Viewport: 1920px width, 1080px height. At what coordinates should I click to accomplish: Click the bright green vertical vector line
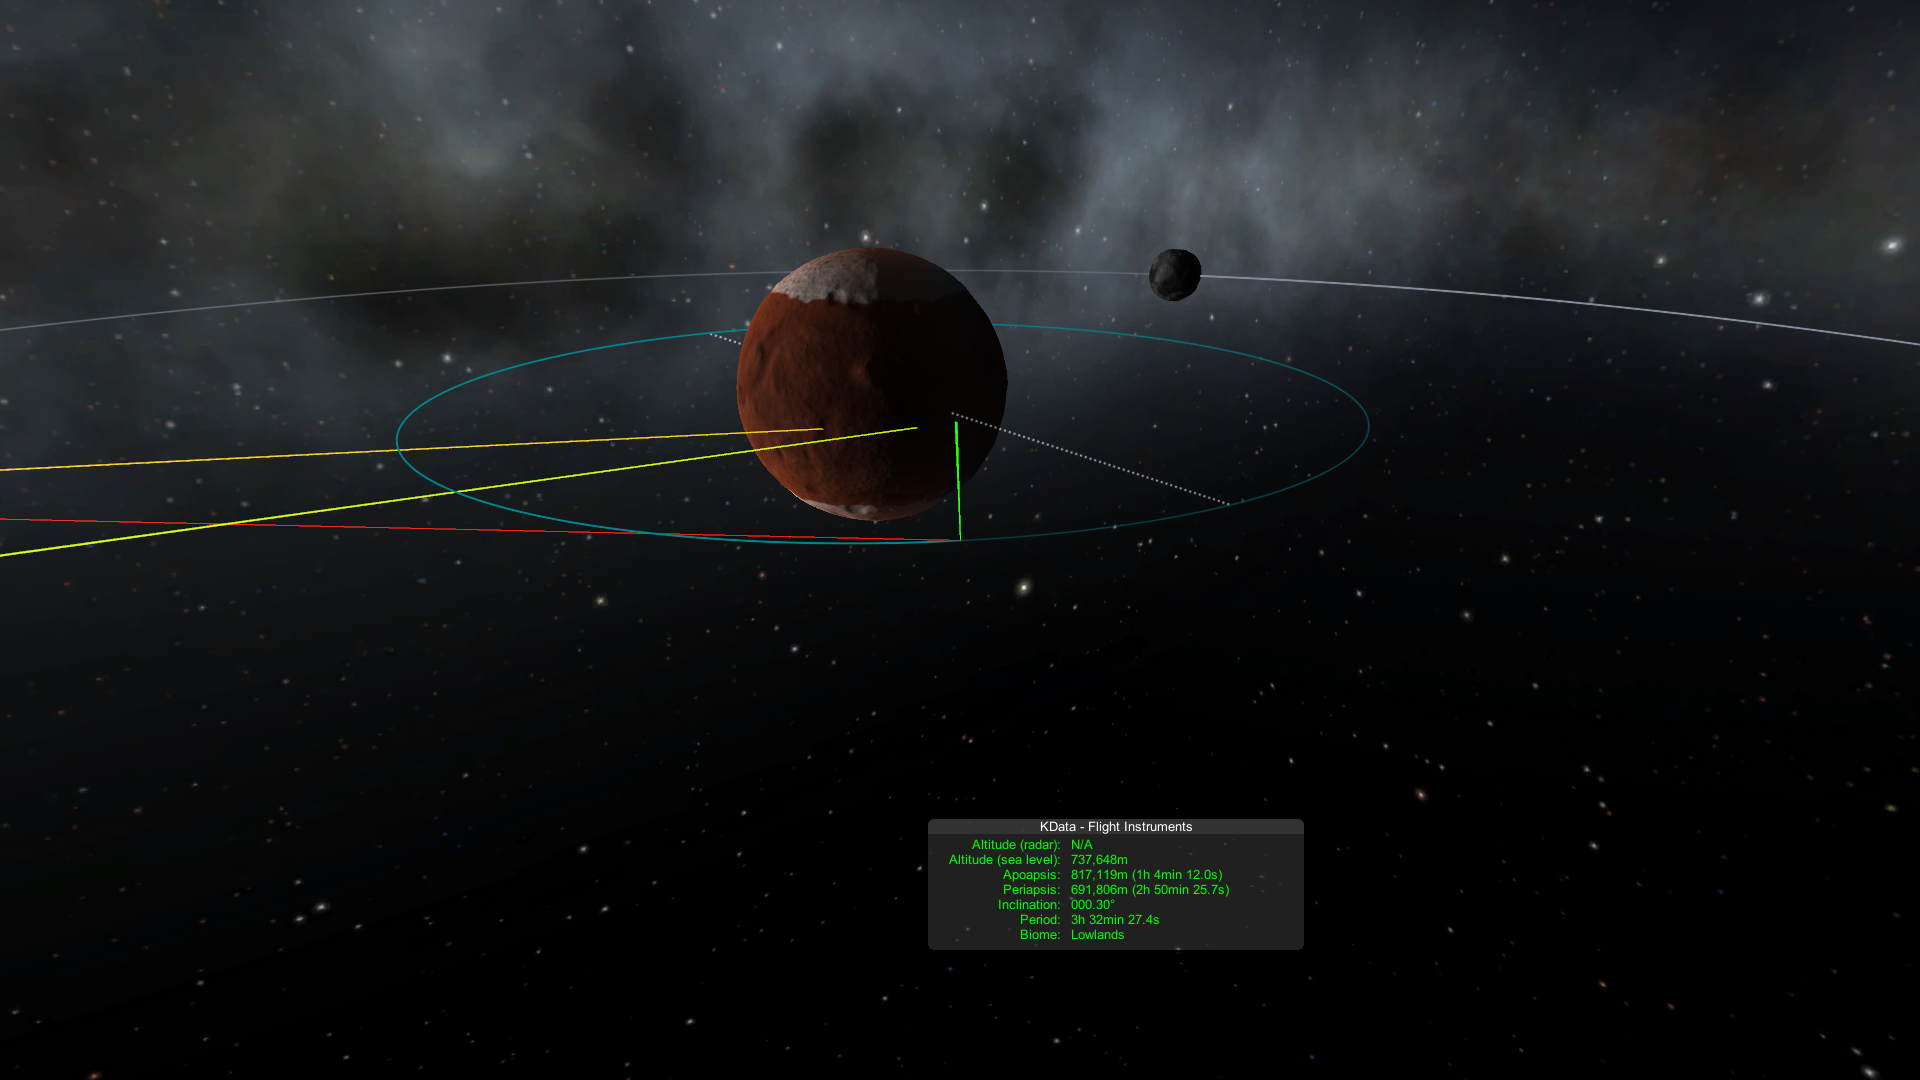(x=958, y=480)
